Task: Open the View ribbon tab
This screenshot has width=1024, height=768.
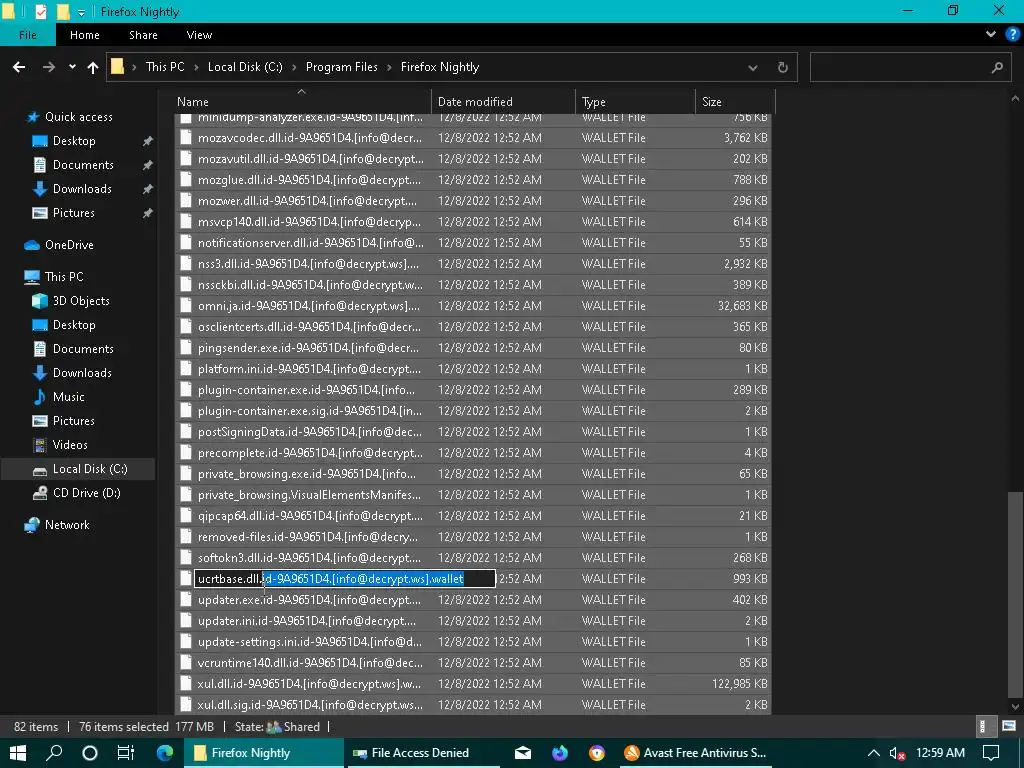Action: (199, 35)
